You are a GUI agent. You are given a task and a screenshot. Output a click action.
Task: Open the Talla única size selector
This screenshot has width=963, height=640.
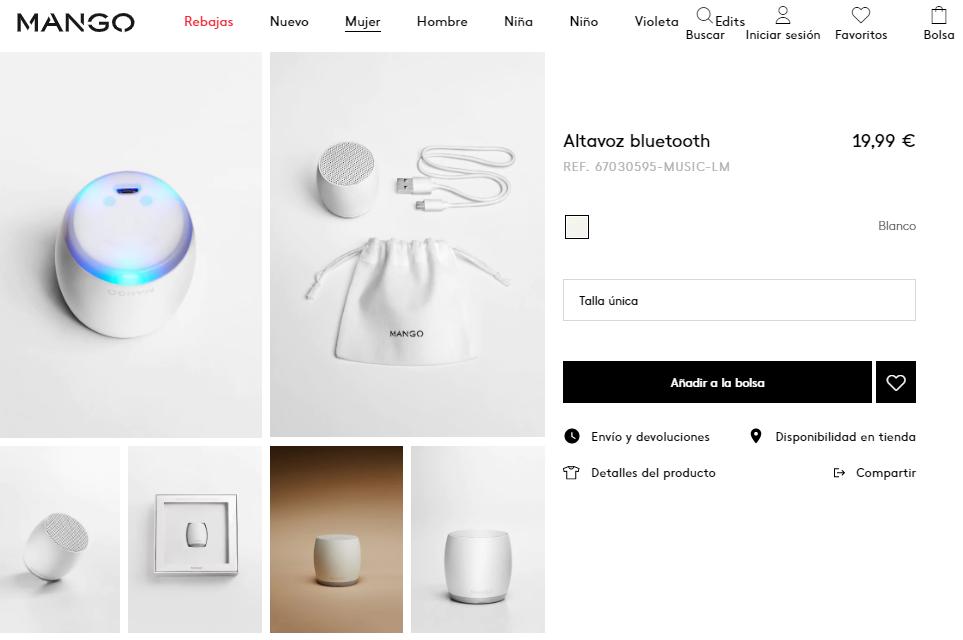(x=739, y=300)
